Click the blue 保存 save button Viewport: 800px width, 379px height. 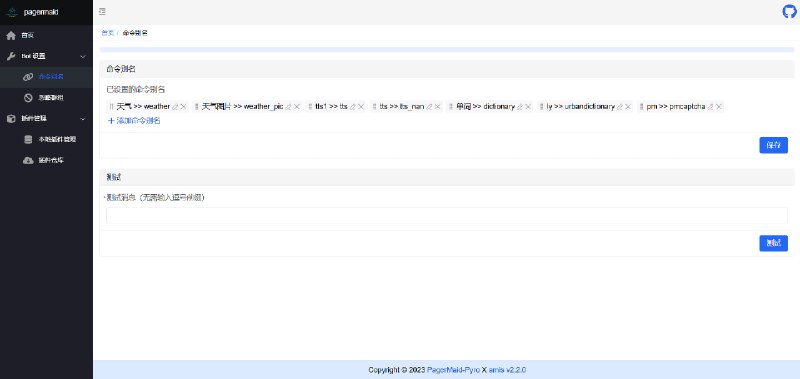point(773,145)
